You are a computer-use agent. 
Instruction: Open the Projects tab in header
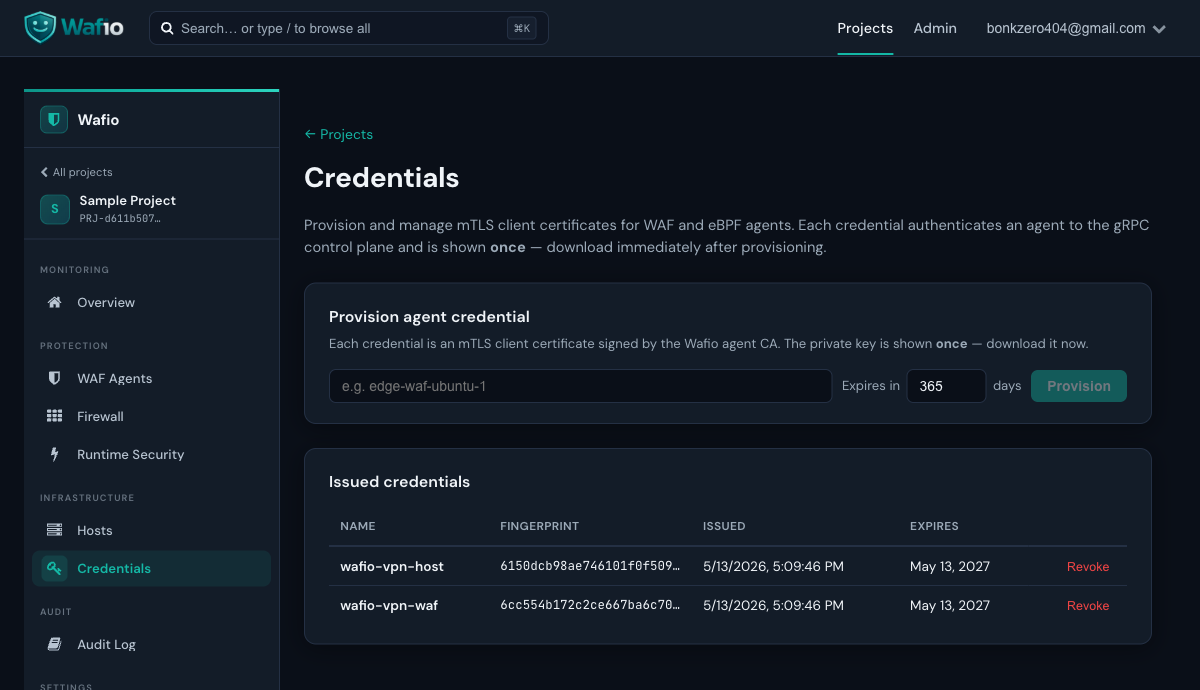tap(865, 28)
